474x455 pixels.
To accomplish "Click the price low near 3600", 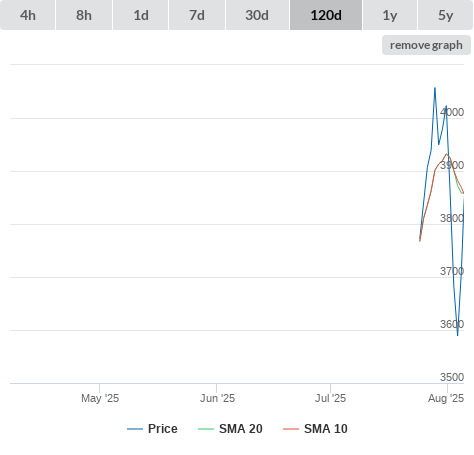I will pos(458,335).
